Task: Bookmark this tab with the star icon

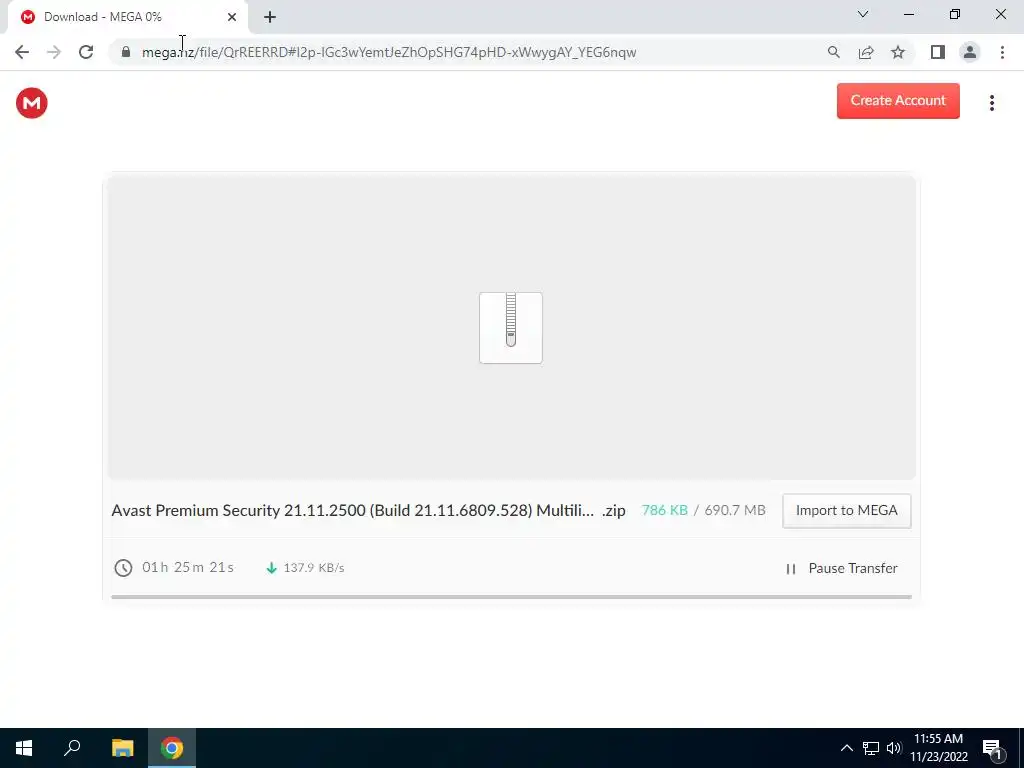Action: tap(898, 52)
